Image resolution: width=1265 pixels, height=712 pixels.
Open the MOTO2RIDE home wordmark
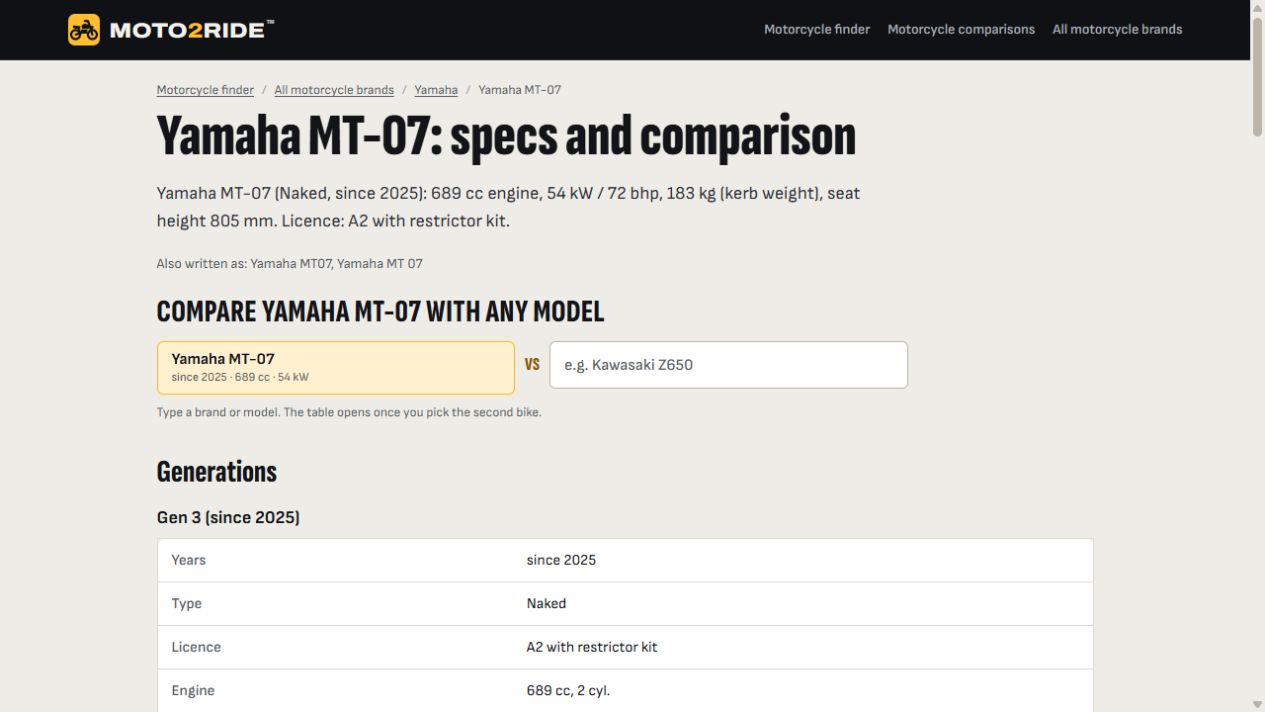tap(192, 30)
